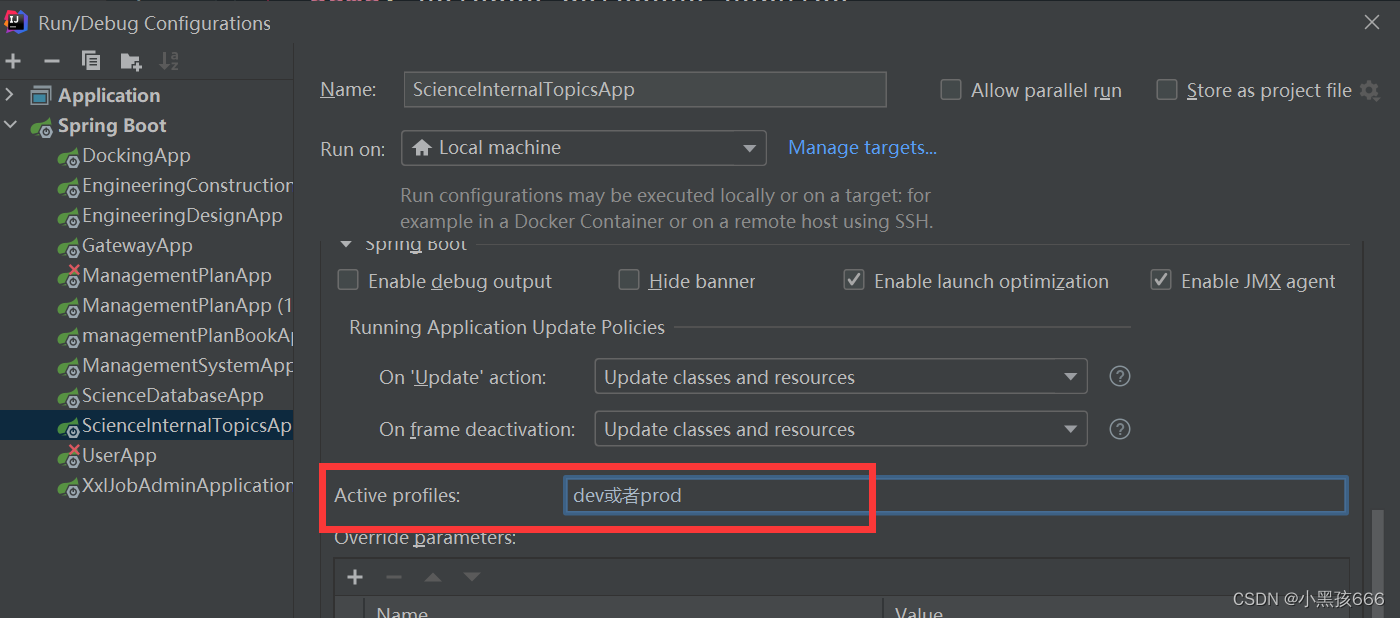Click the ManagementPlanApp error icon
Screen dimensions: 1400x618
point(68,276)
